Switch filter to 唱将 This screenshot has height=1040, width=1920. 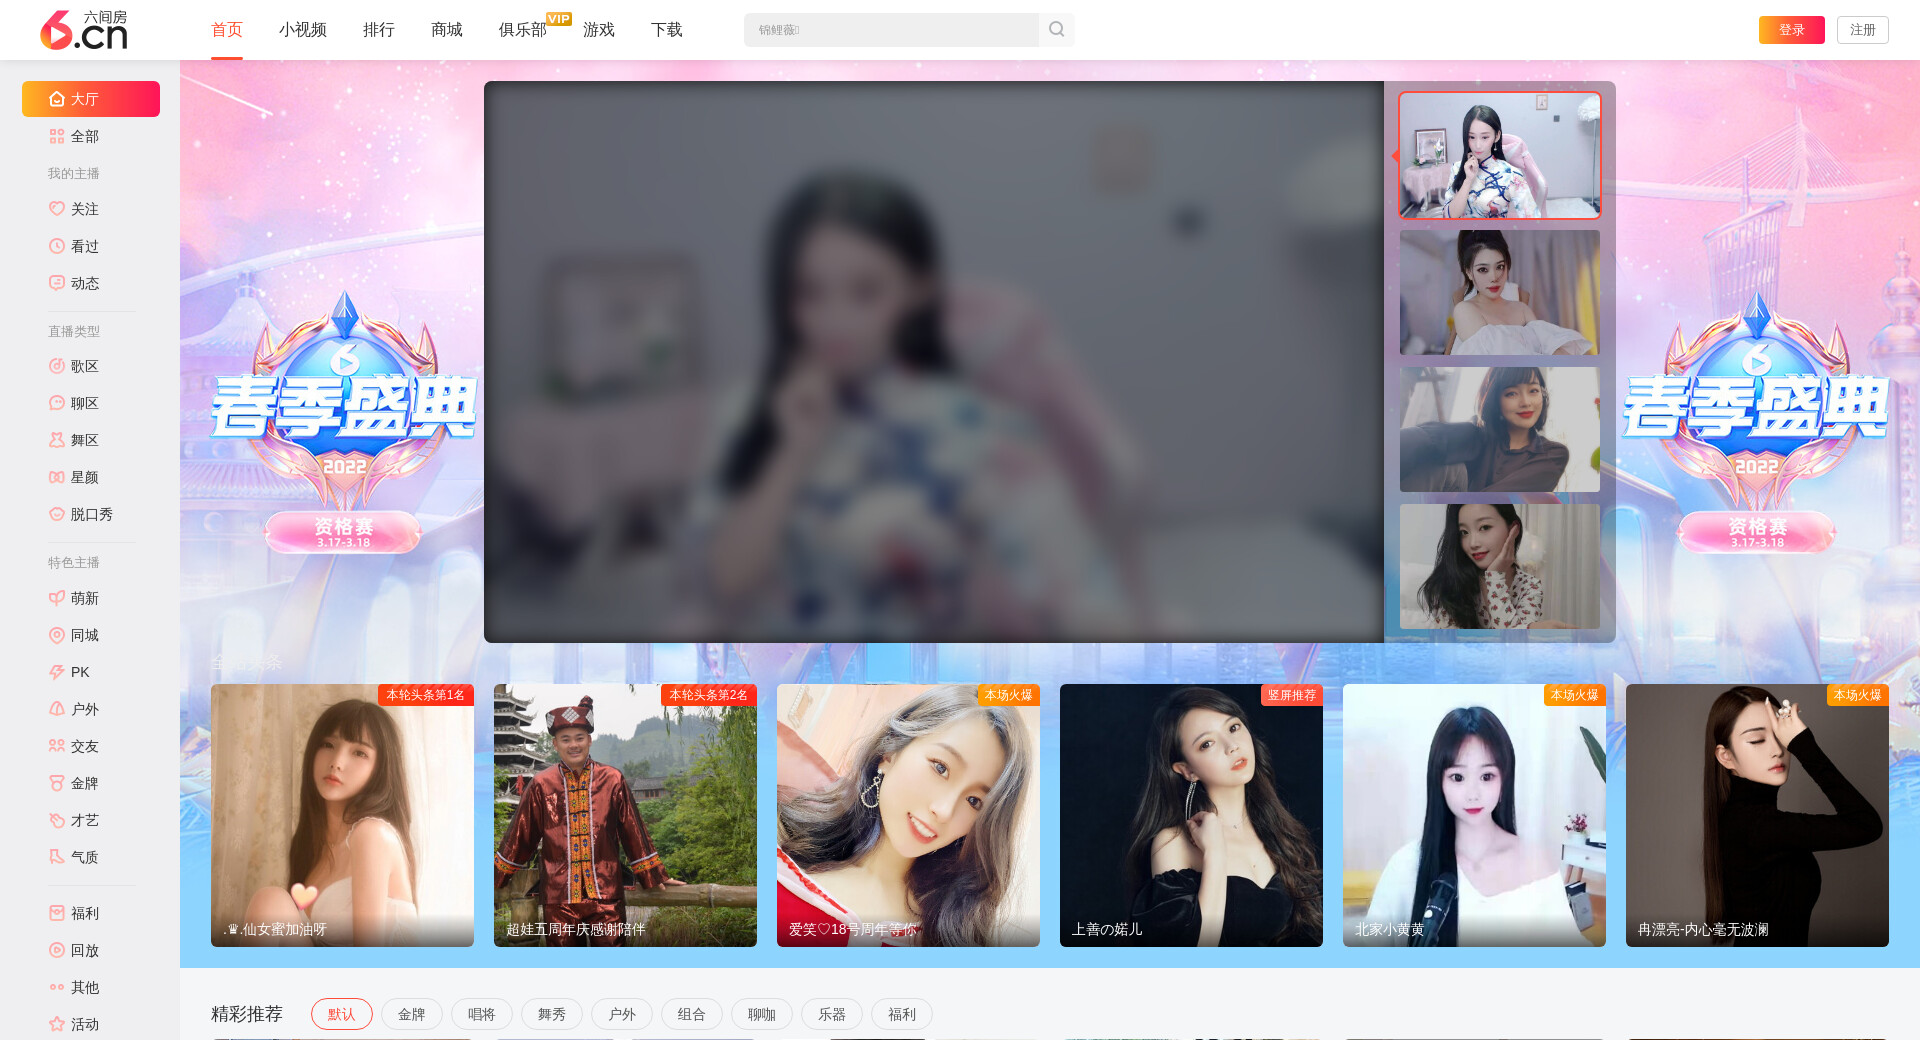(x=481, y=1014)
